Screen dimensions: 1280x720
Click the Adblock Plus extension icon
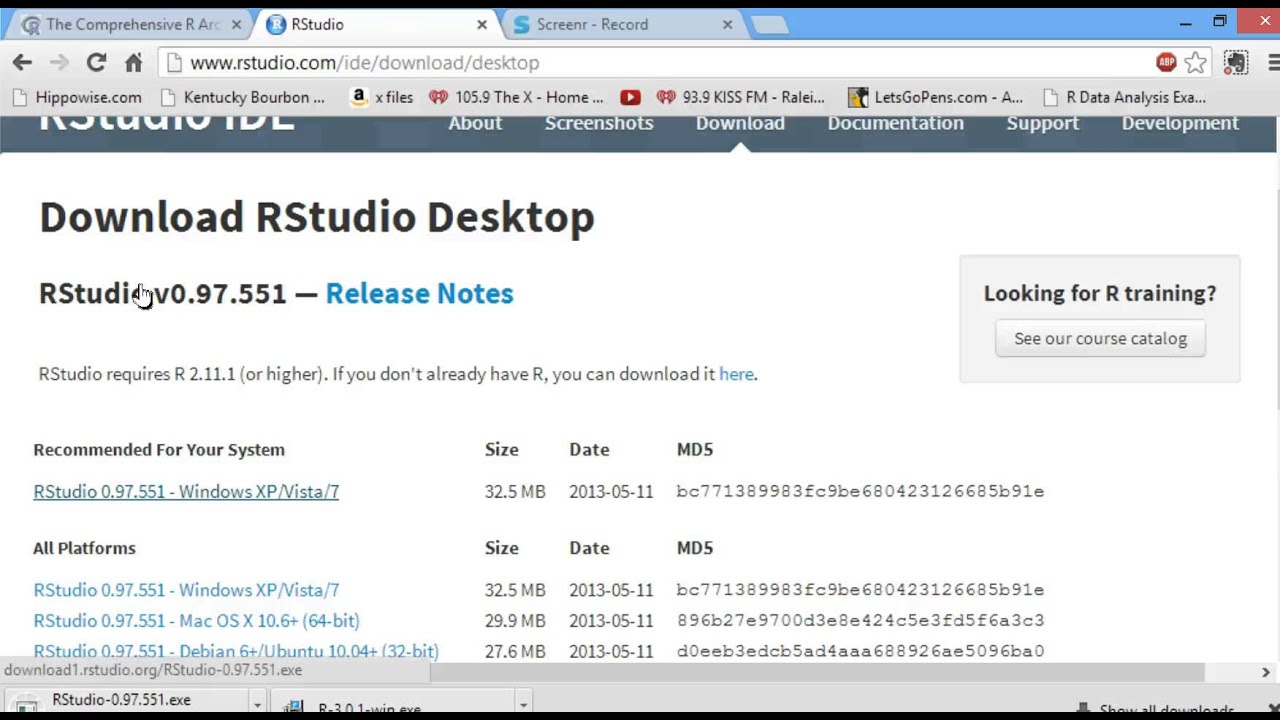pyautogui.click(x=1166, y=62)
